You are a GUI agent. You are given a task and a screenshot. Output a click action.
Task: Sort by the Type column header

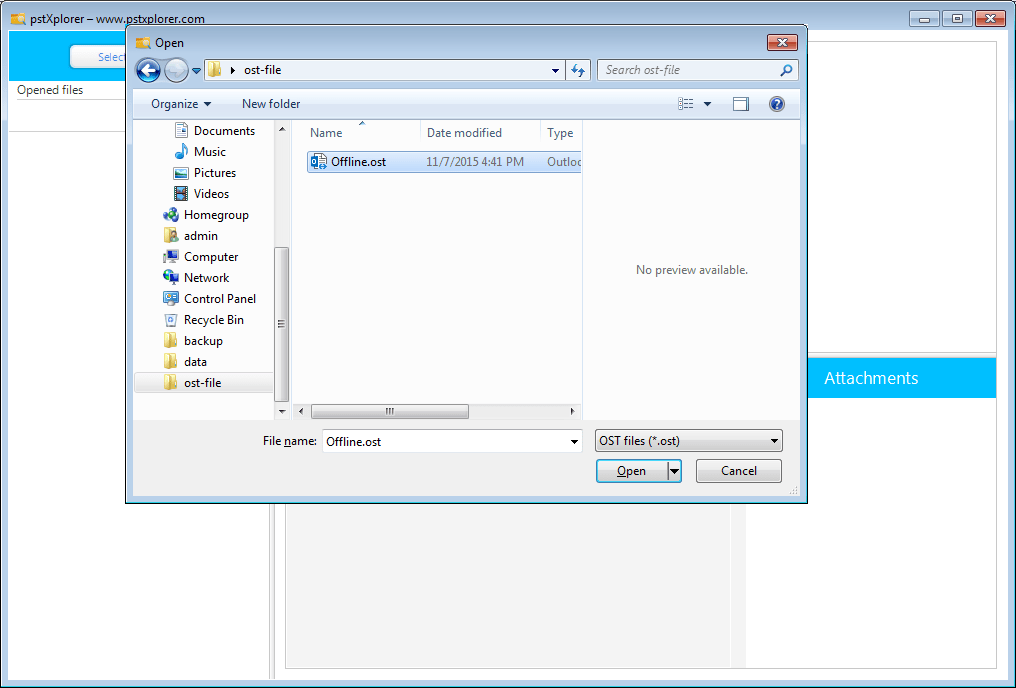[560, 133]
